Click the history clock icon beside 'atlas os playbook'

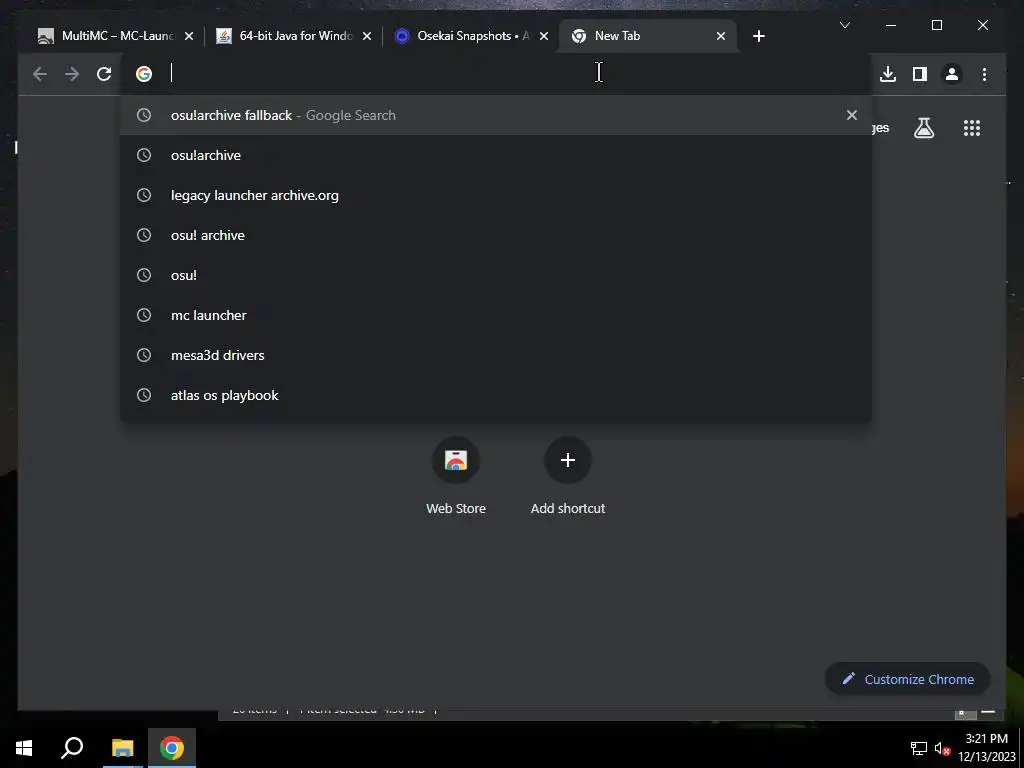point(144,395)
